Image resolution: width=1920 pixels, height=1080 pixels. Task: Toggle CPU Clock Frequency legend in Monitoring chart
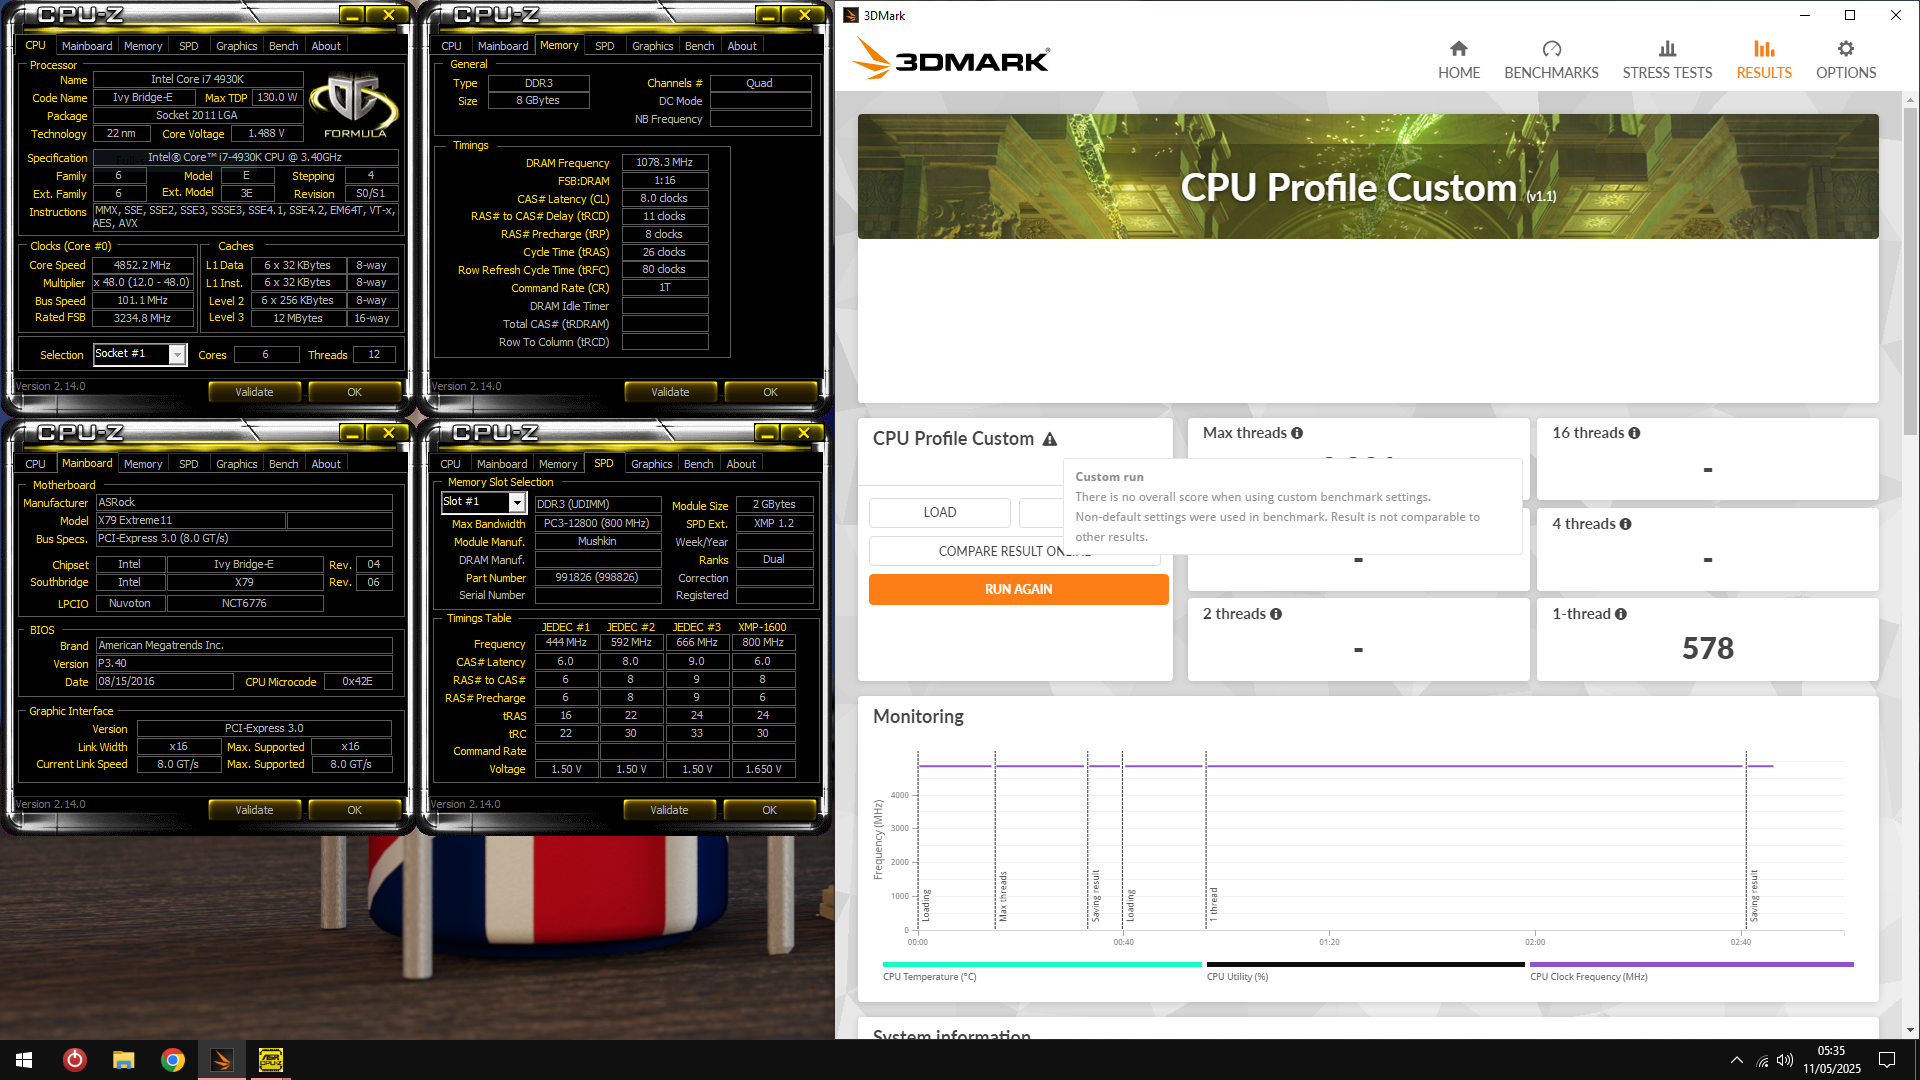coord(1691,971)
